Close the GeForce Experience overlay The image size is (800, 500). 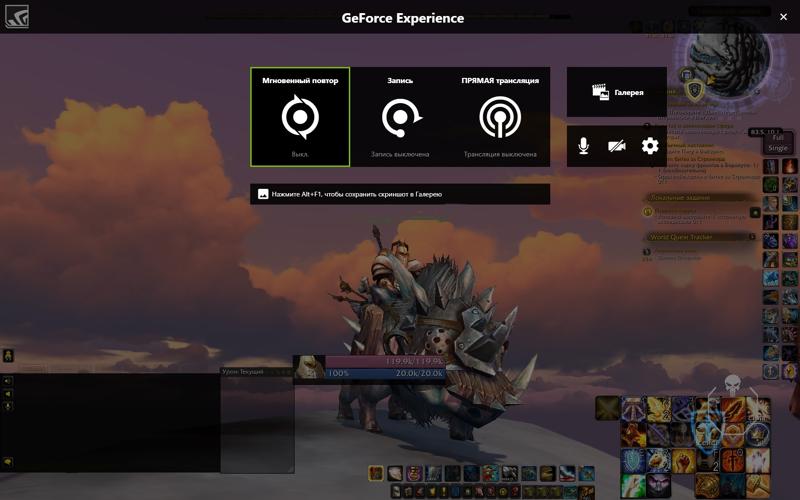pos(783,17)
